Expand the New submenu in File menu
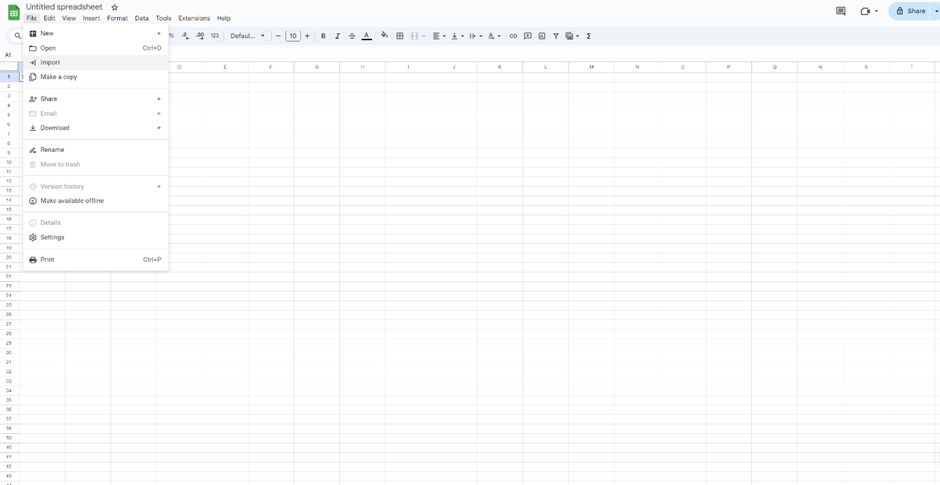The width and height of the screenshot is (940, 485). point(96,34)
